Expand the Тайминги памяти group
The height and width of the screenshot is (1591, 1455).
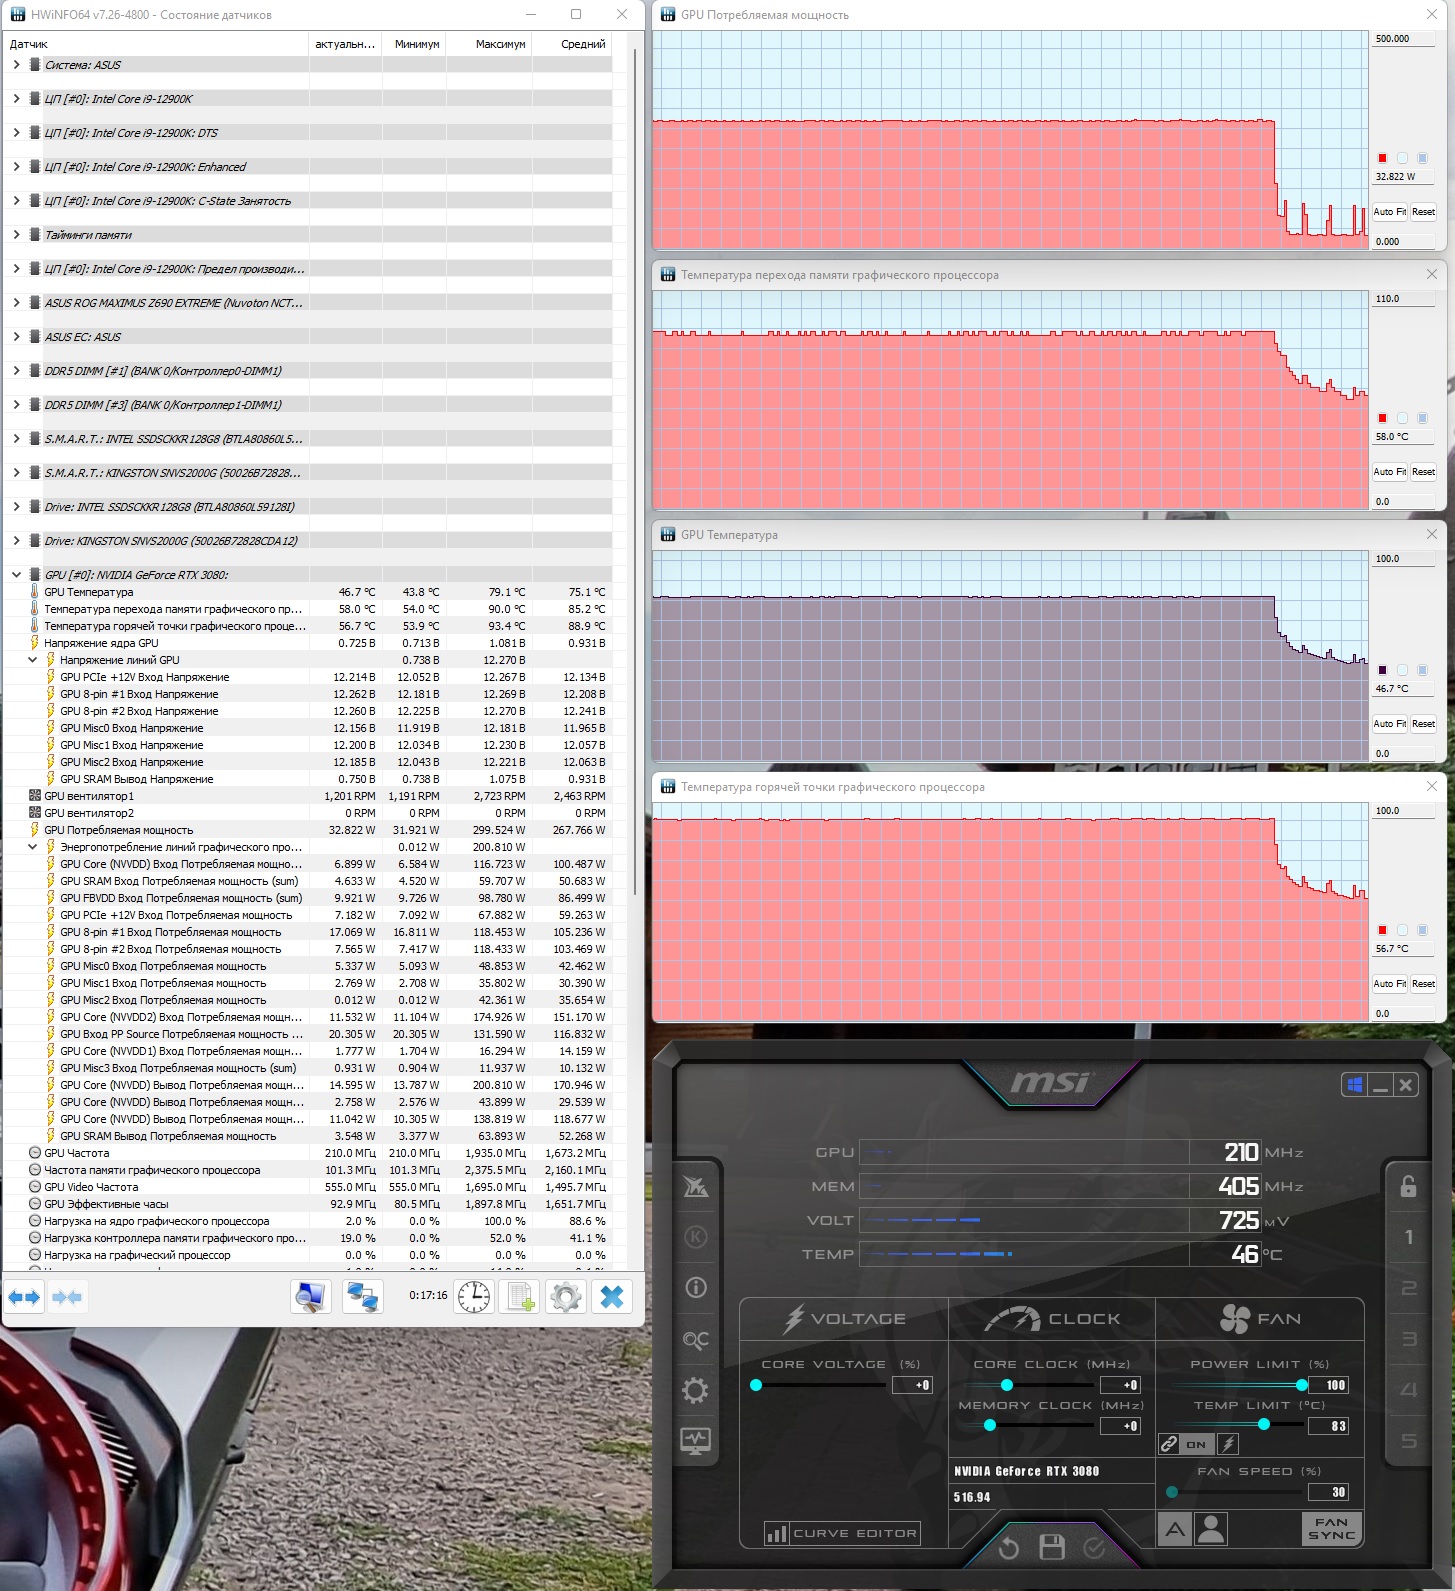pyautogui.click(x=16, y=235)
